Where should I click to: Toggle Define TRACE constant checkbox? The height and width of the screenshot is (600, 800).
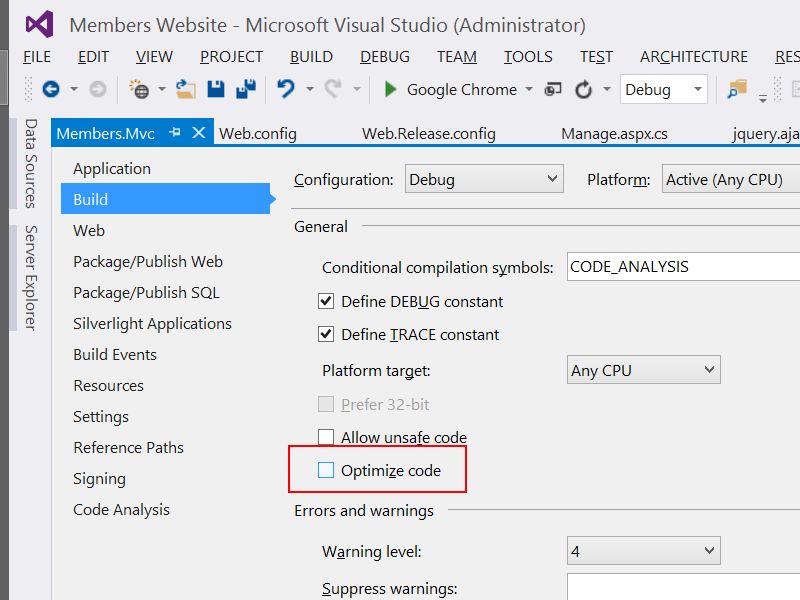click(326, 334)
